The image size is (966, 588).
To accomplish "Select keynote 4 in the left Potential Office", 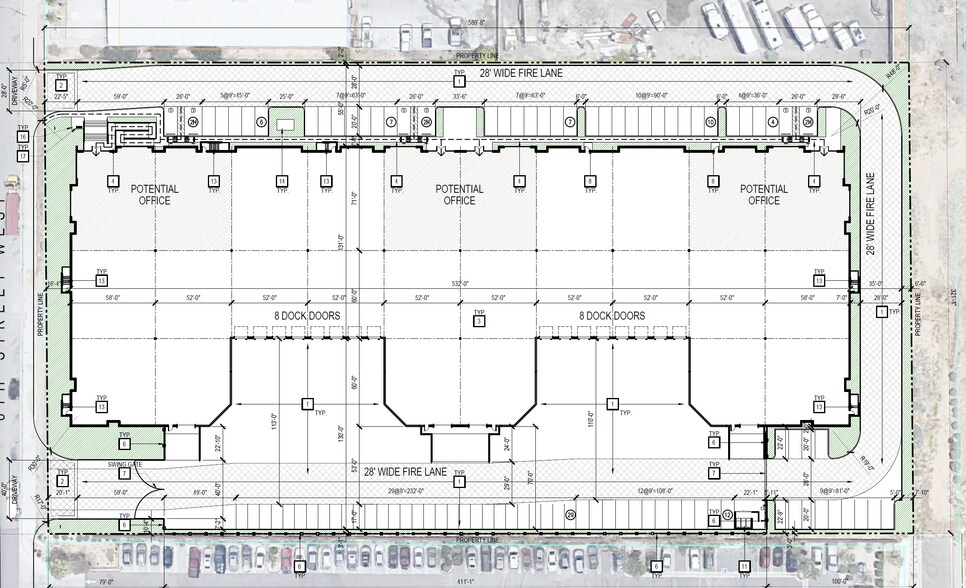I will (x=113, y=181).
